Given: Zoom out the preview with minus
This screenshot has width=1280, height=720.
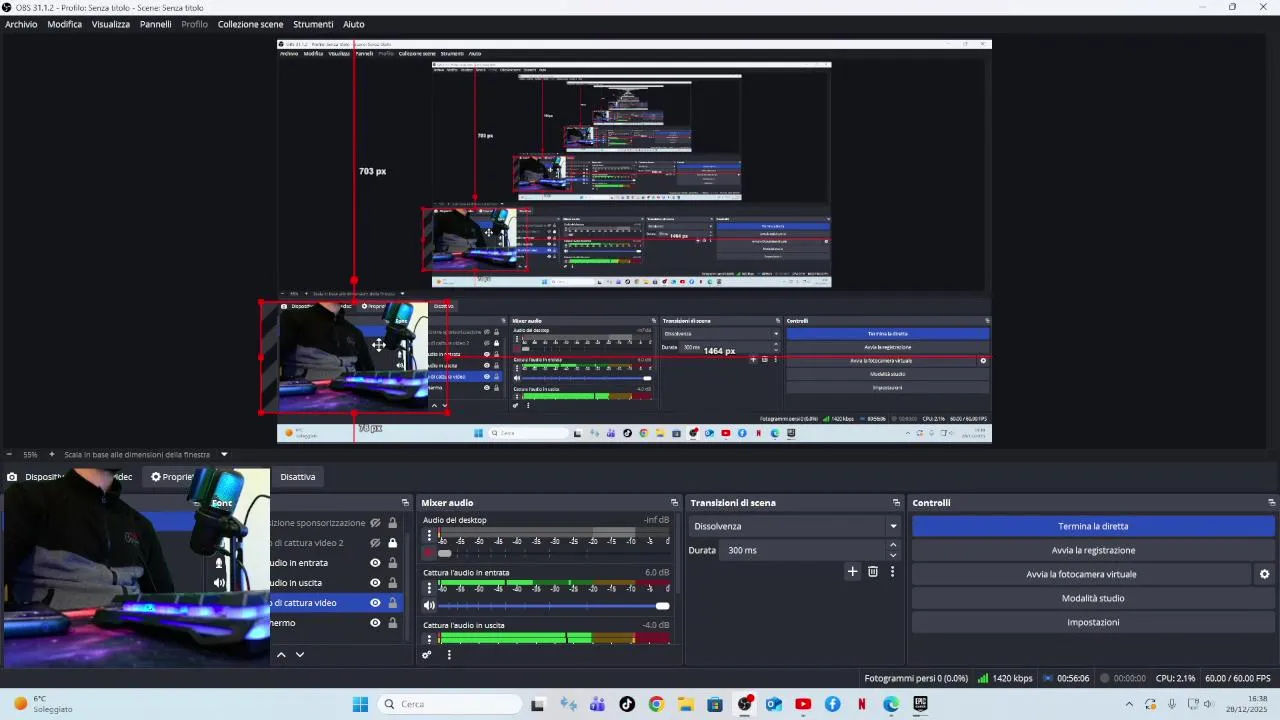Looking at the screenshot, I should 9,454.
